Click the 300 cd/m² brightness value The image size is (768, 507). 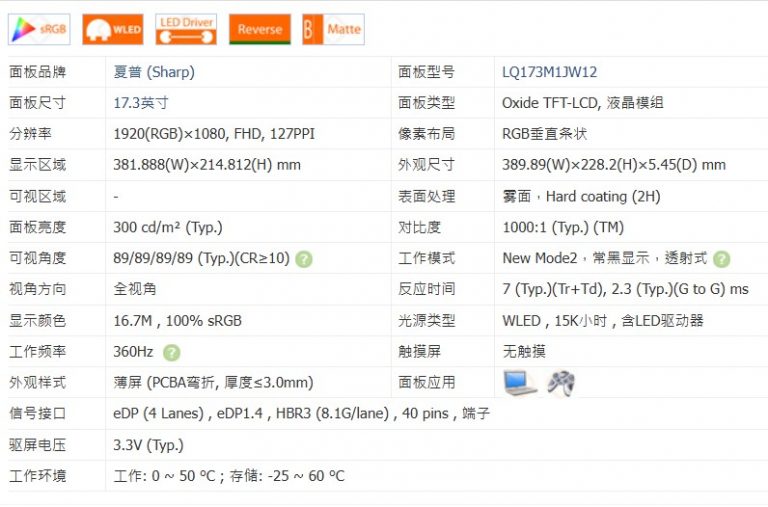168,228
